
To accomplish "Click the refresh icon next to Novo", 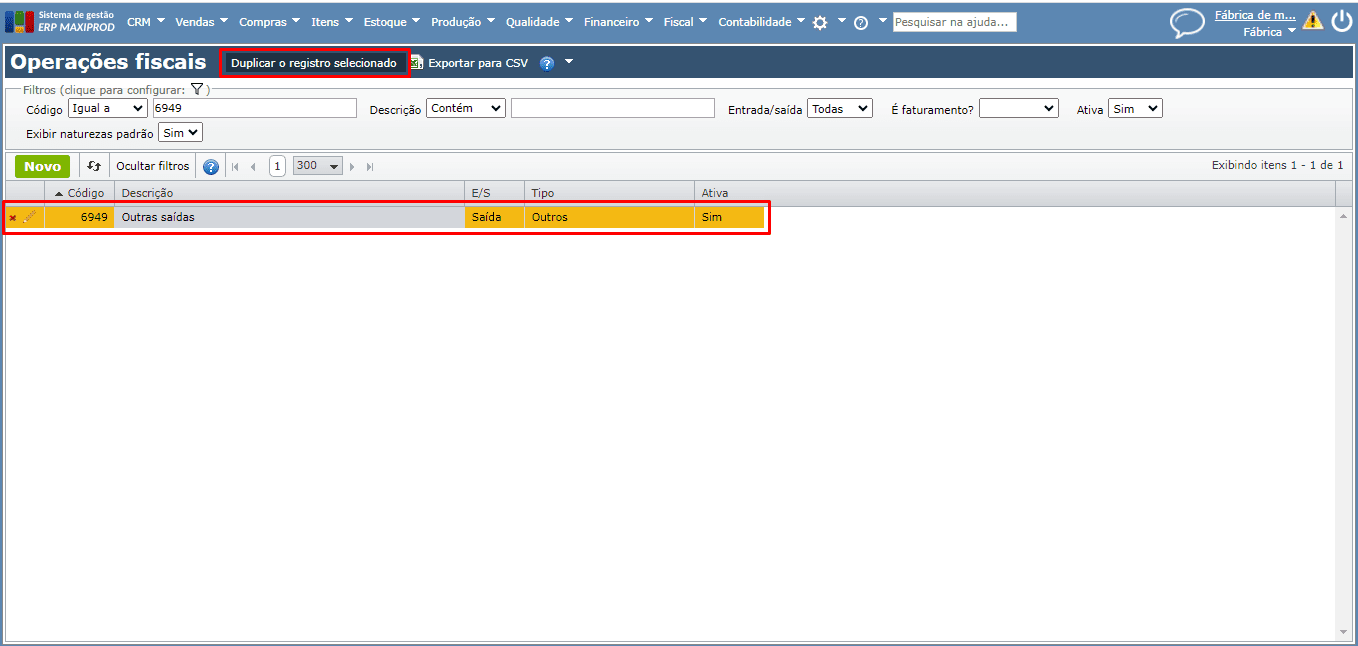I will (x=94, y=166).
